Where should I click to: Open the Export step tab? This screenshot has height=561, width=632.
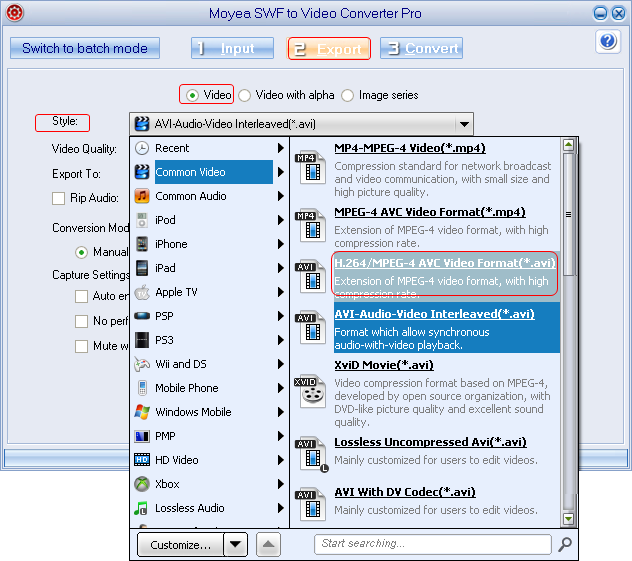point(328,48)
